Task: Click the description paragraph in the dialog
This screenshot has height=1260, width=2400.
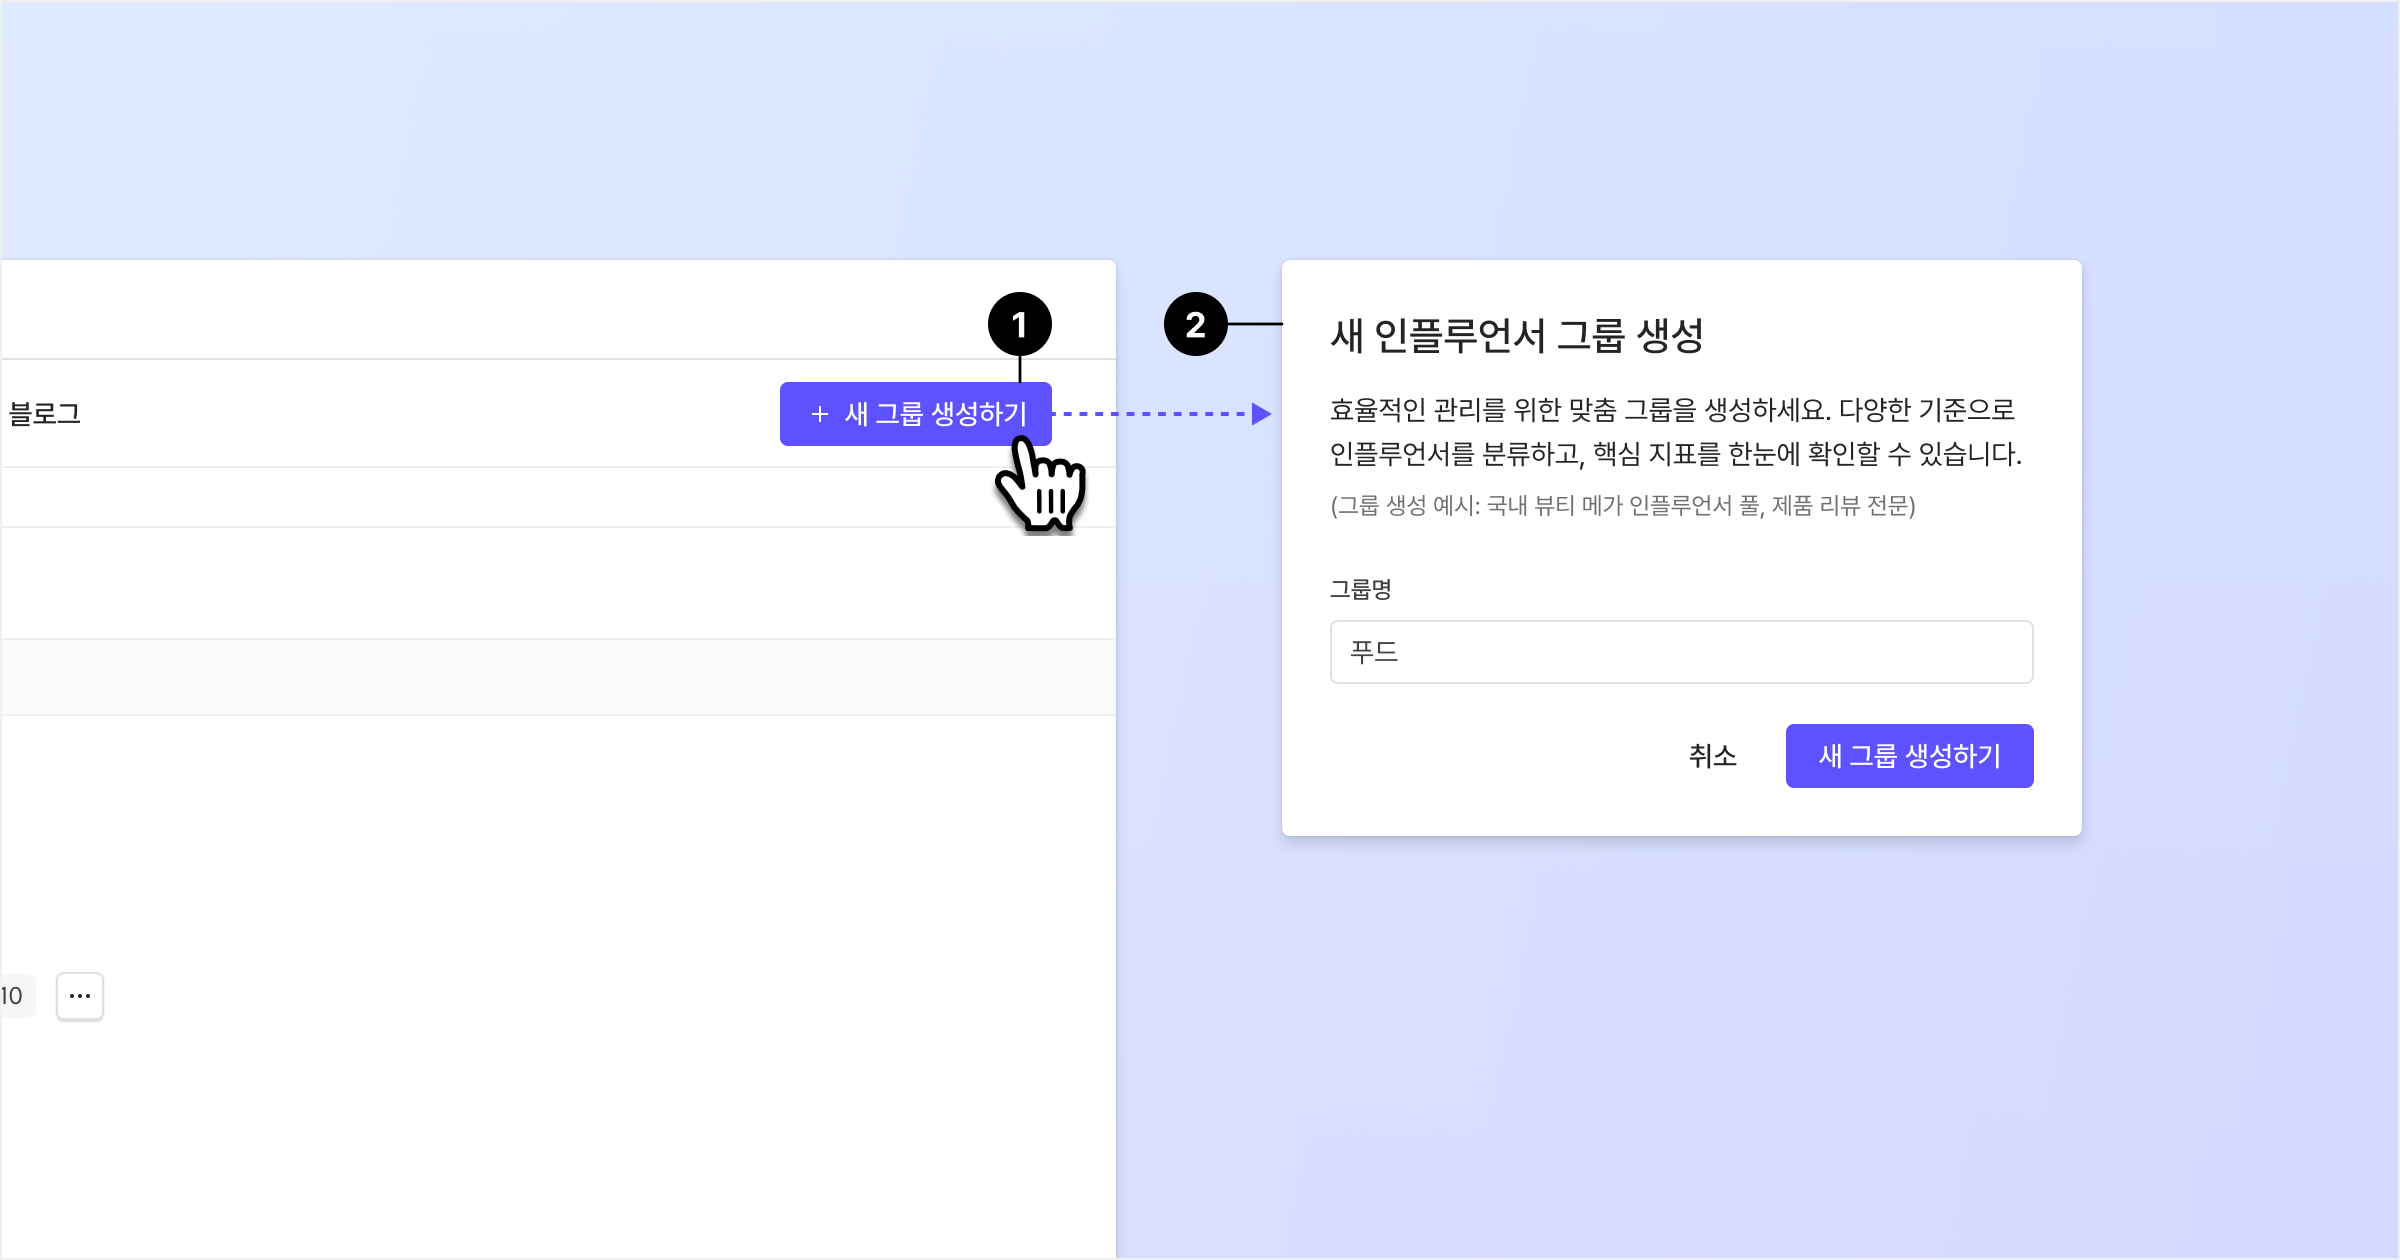Action: [x=1675, y=432]
